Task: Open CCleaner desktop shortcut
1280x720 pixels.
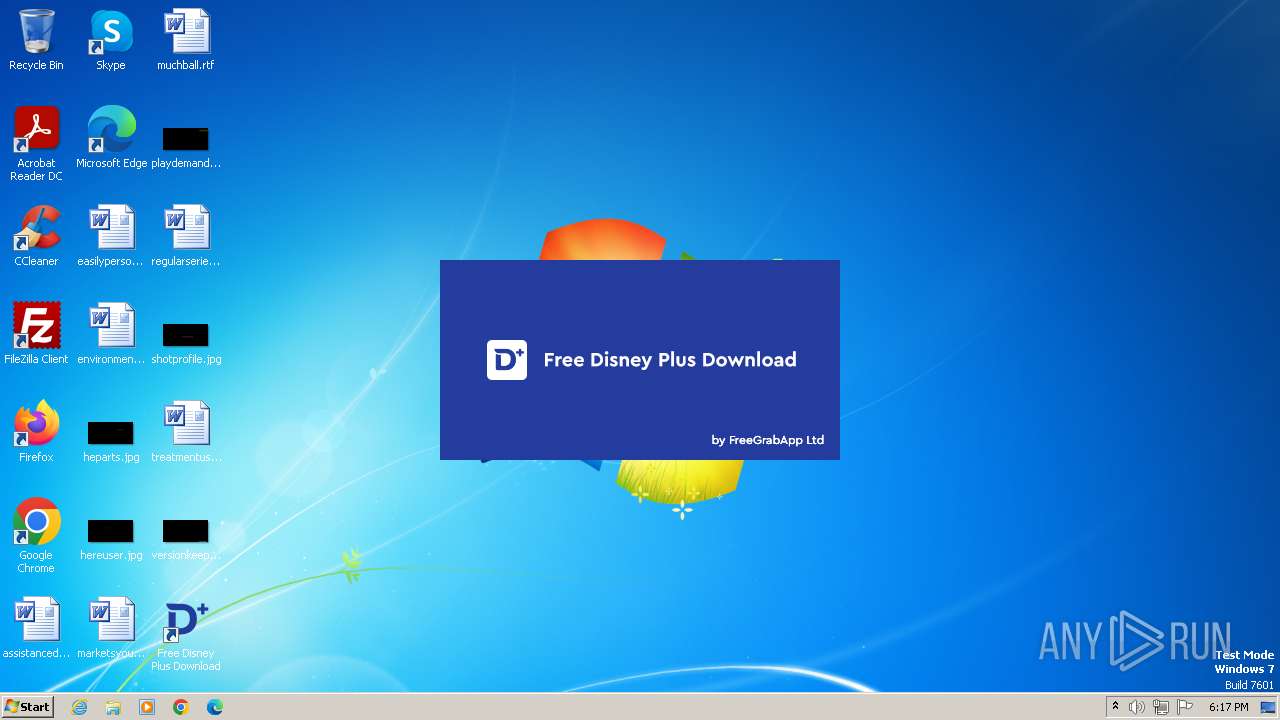Action: tap(36, 236)
